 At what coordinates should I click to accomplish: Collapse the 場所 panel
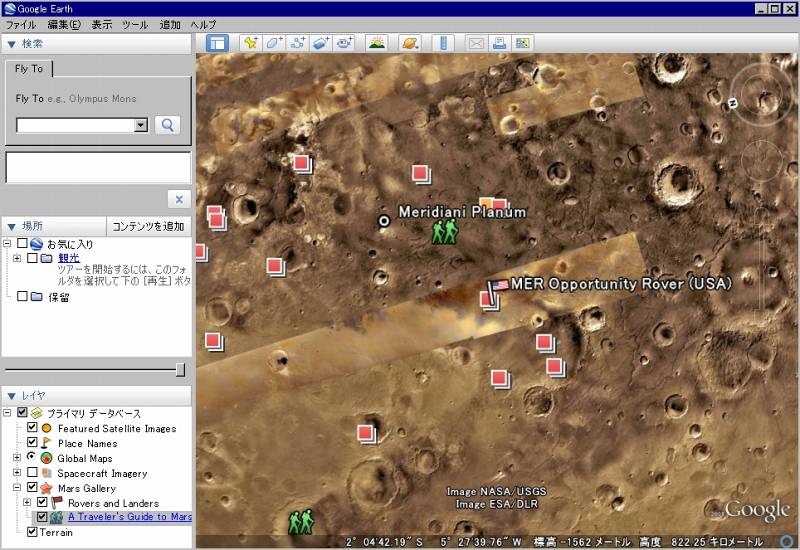tap(12, 227)
